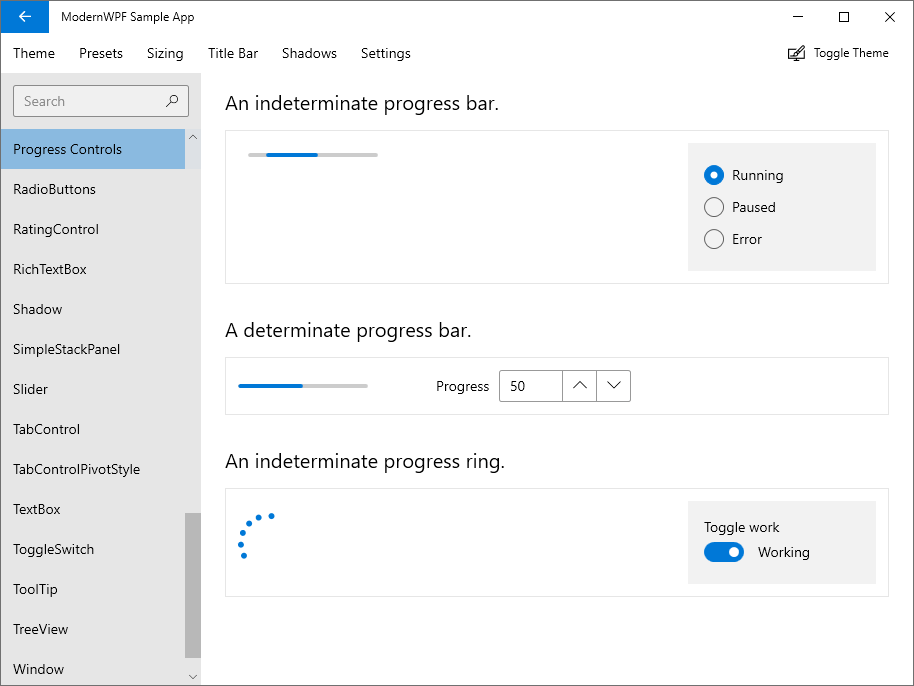Decrement Progress using the down stepper
914x686 pixels.
pyautogui.click(x=613, y=385)
